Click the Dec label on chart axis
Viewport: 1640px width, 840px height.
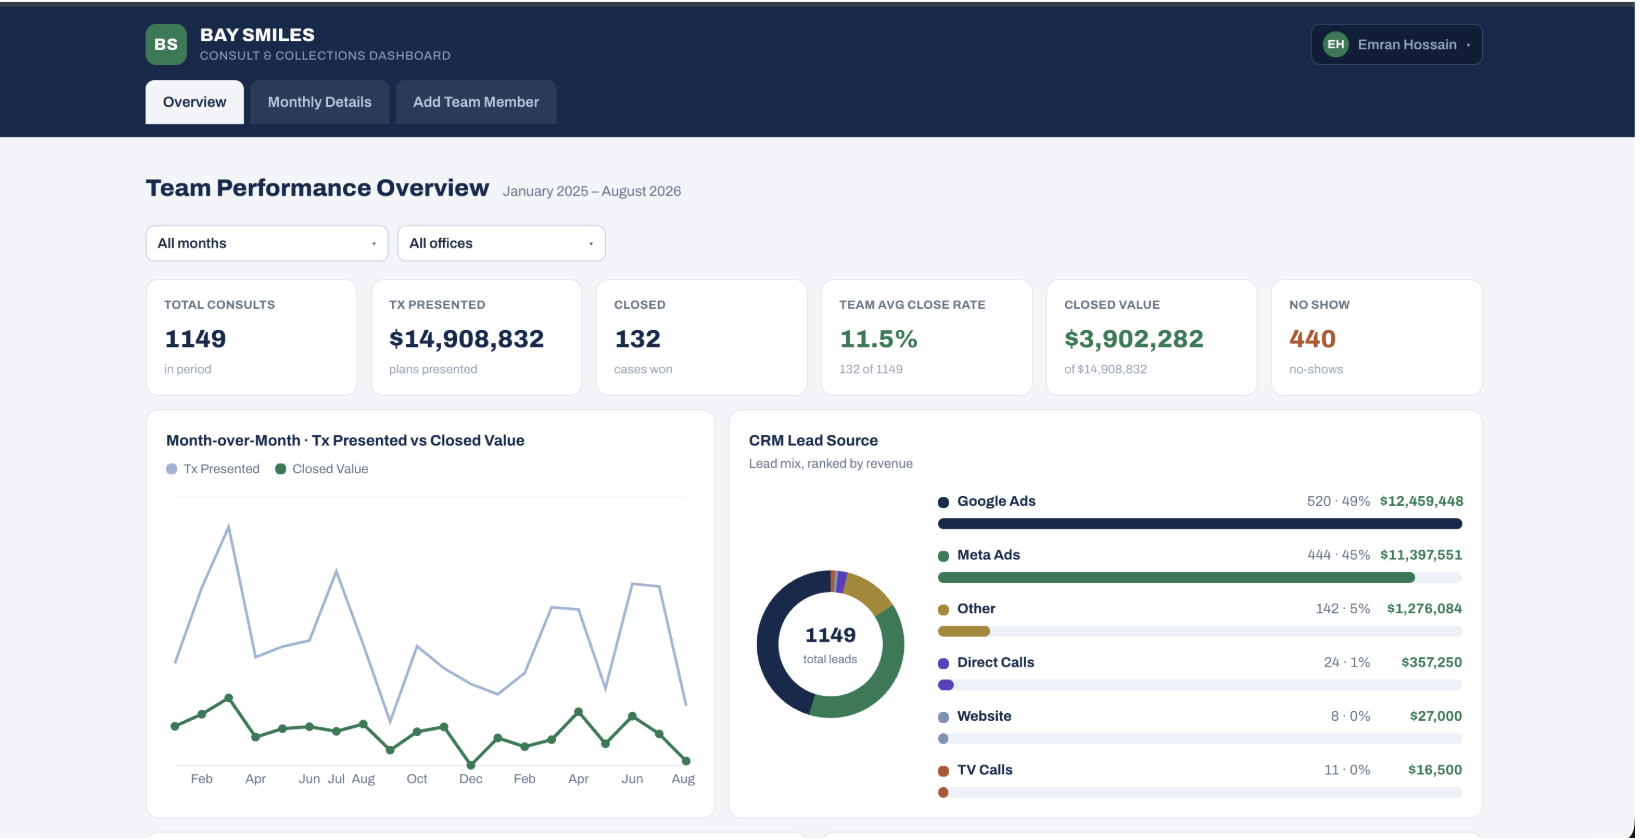(471, 779)
